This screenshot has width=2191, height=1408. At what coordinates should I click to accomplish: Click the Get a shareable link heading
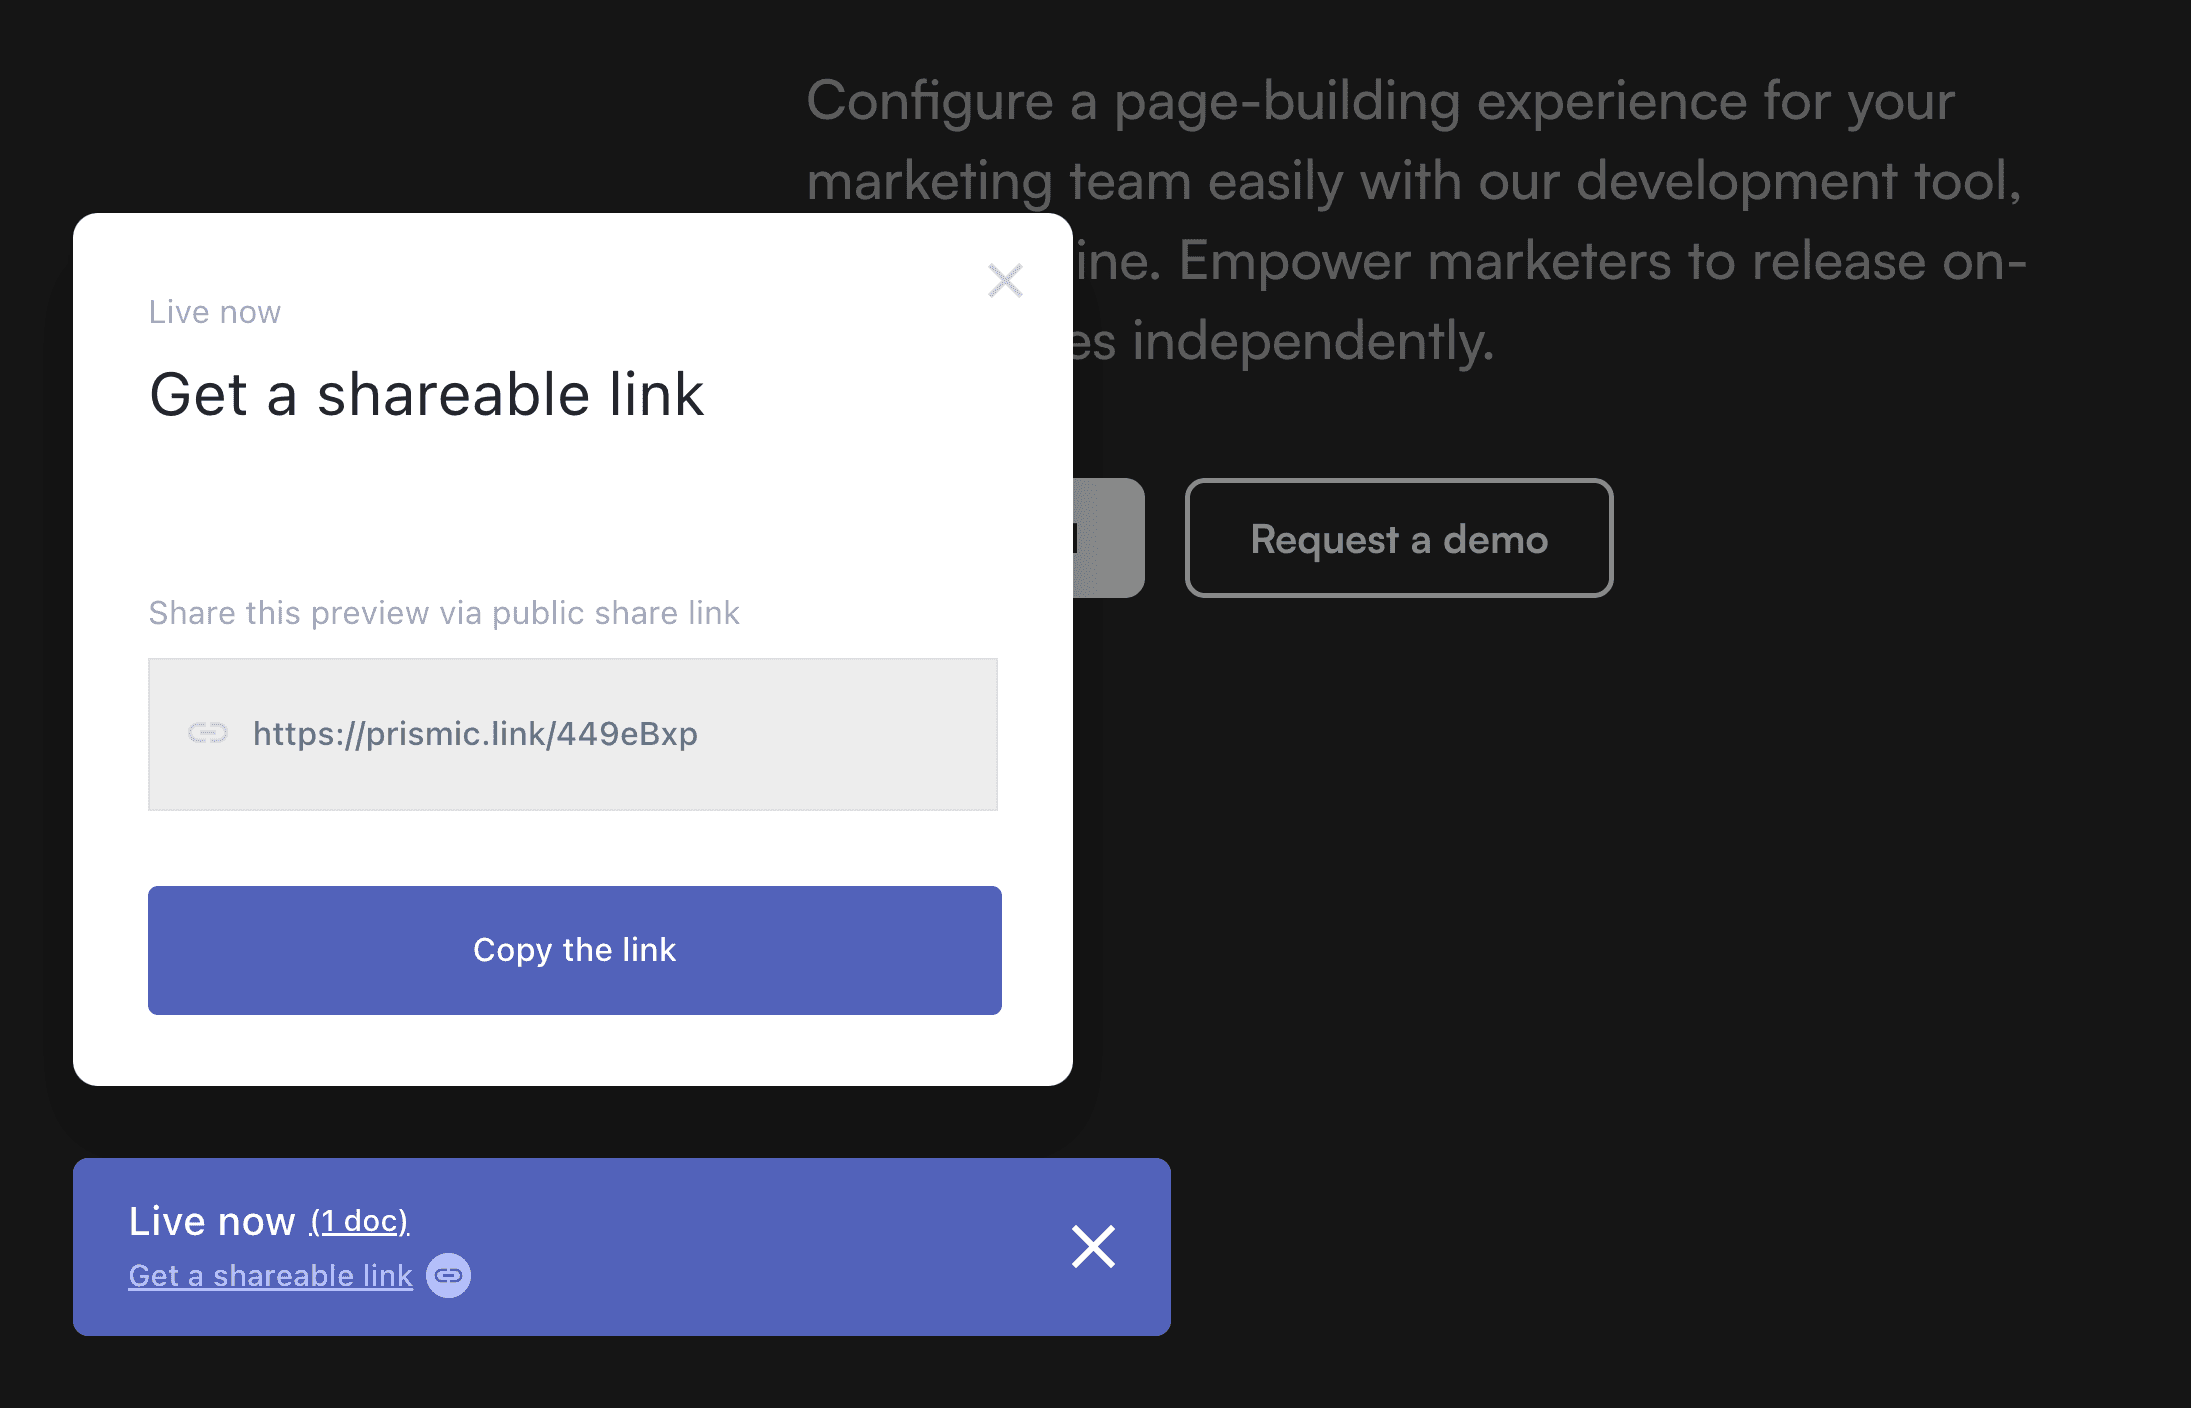point(426,394)
